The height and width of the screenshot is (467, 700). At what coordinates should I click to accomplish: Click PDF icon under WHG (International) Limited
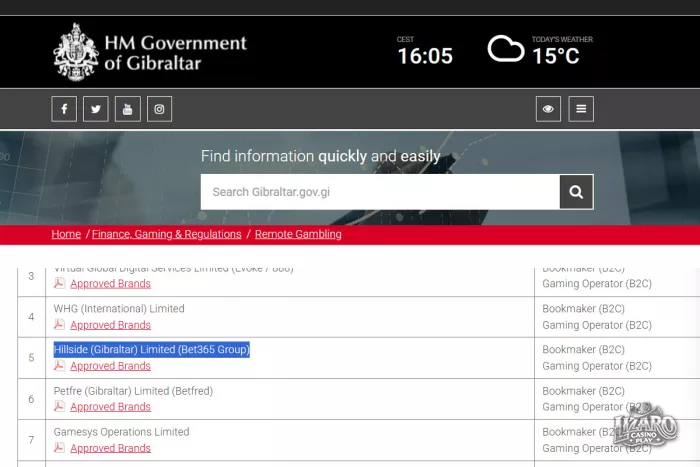[x=59, y=325]
